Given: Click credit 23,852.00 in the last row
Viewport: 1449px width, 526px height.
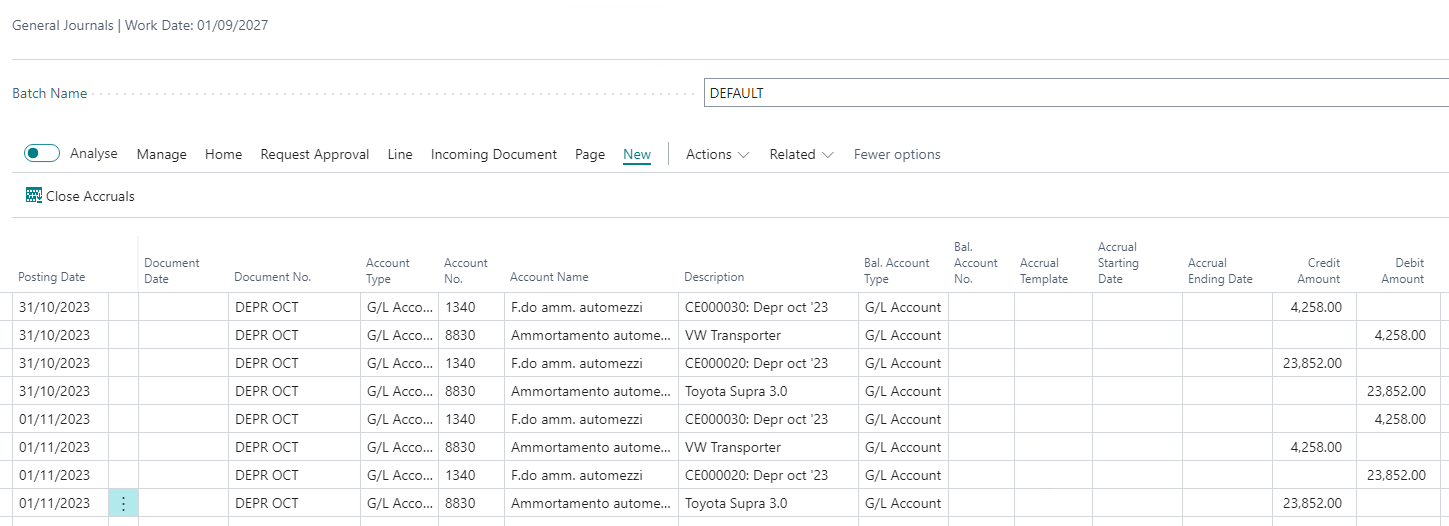Looking at the screenshot, I should point(1312,503).
